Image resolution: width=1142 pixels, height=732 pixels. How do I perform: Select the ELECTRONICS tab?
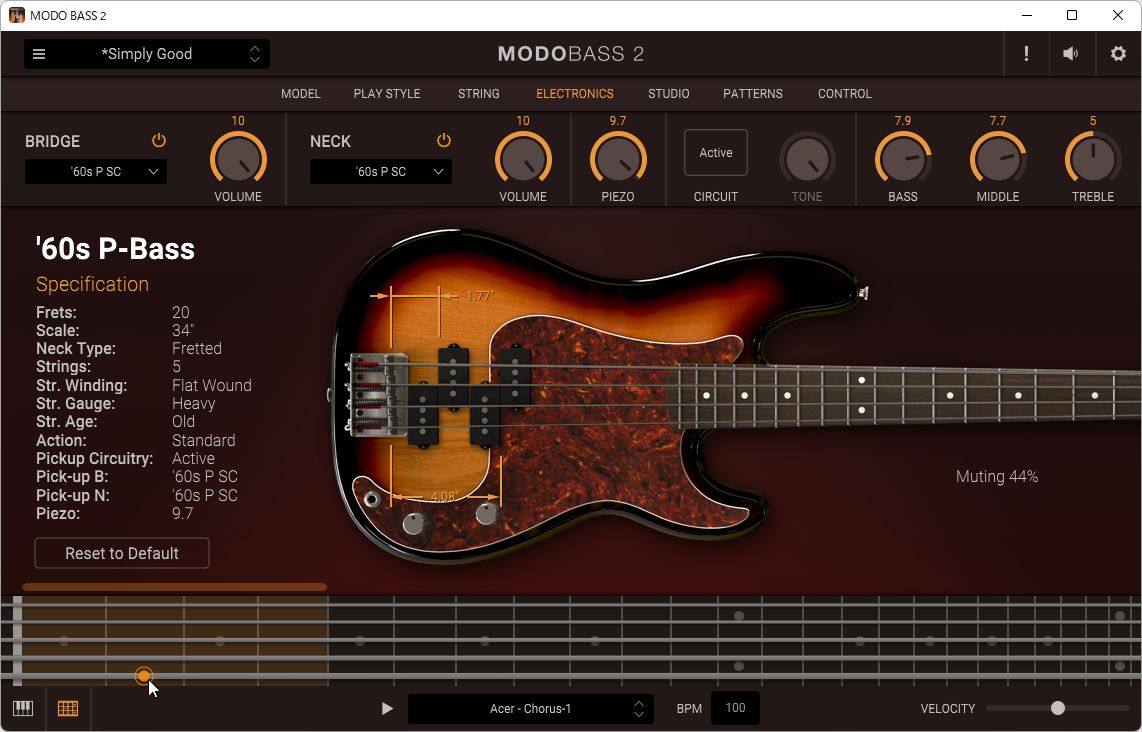(x=575, y=94)
